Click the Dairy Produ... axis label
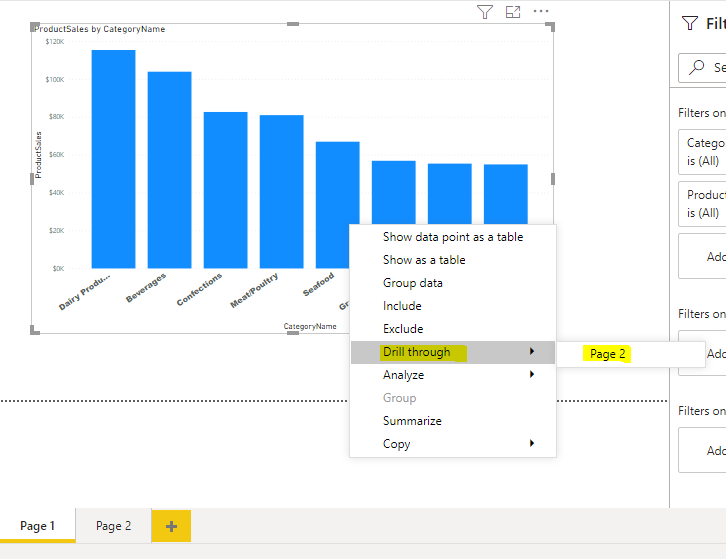 84,292
